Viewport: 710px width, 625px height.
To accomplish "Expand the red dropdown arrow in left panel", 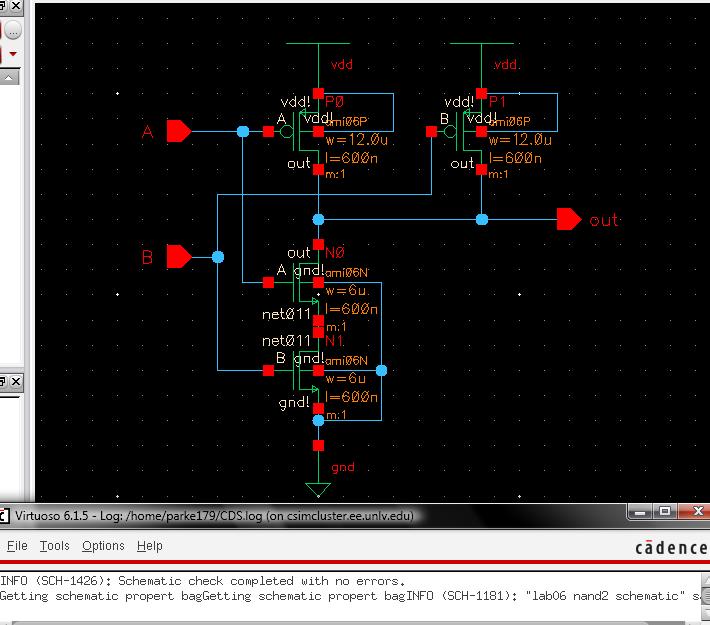I will pos(14,52).
